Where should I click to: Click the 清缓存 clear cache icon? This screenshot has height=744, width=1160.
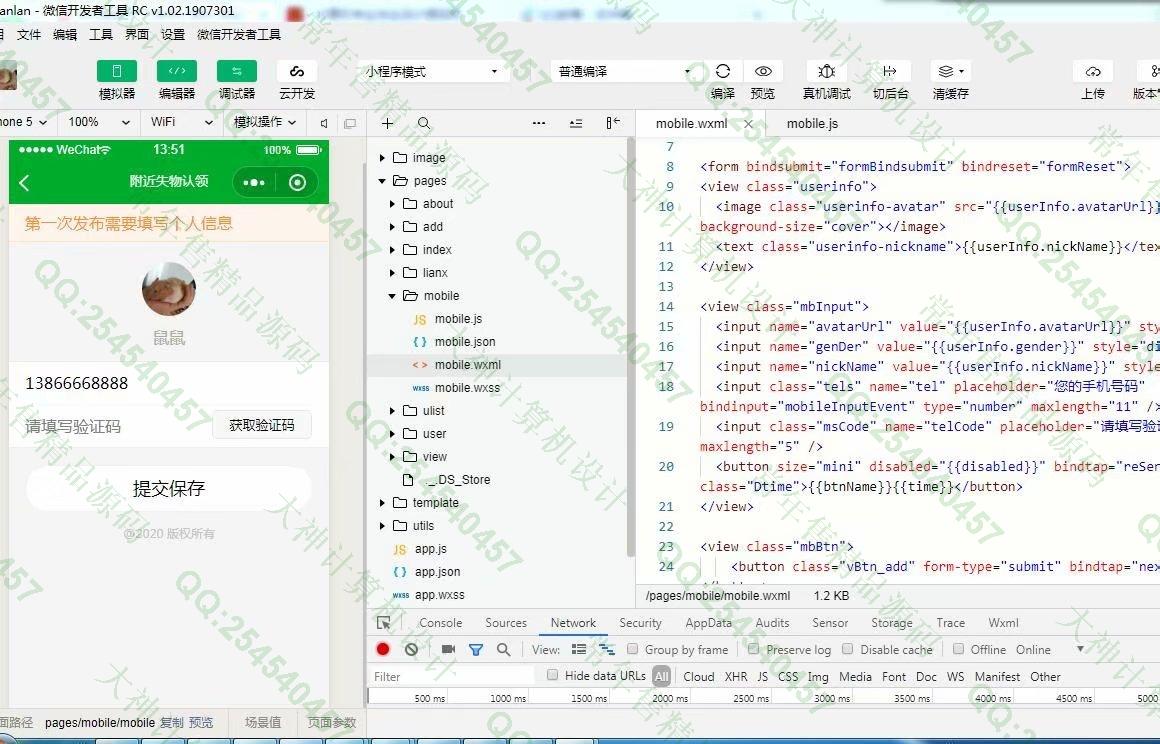click(x=951, y=71)
